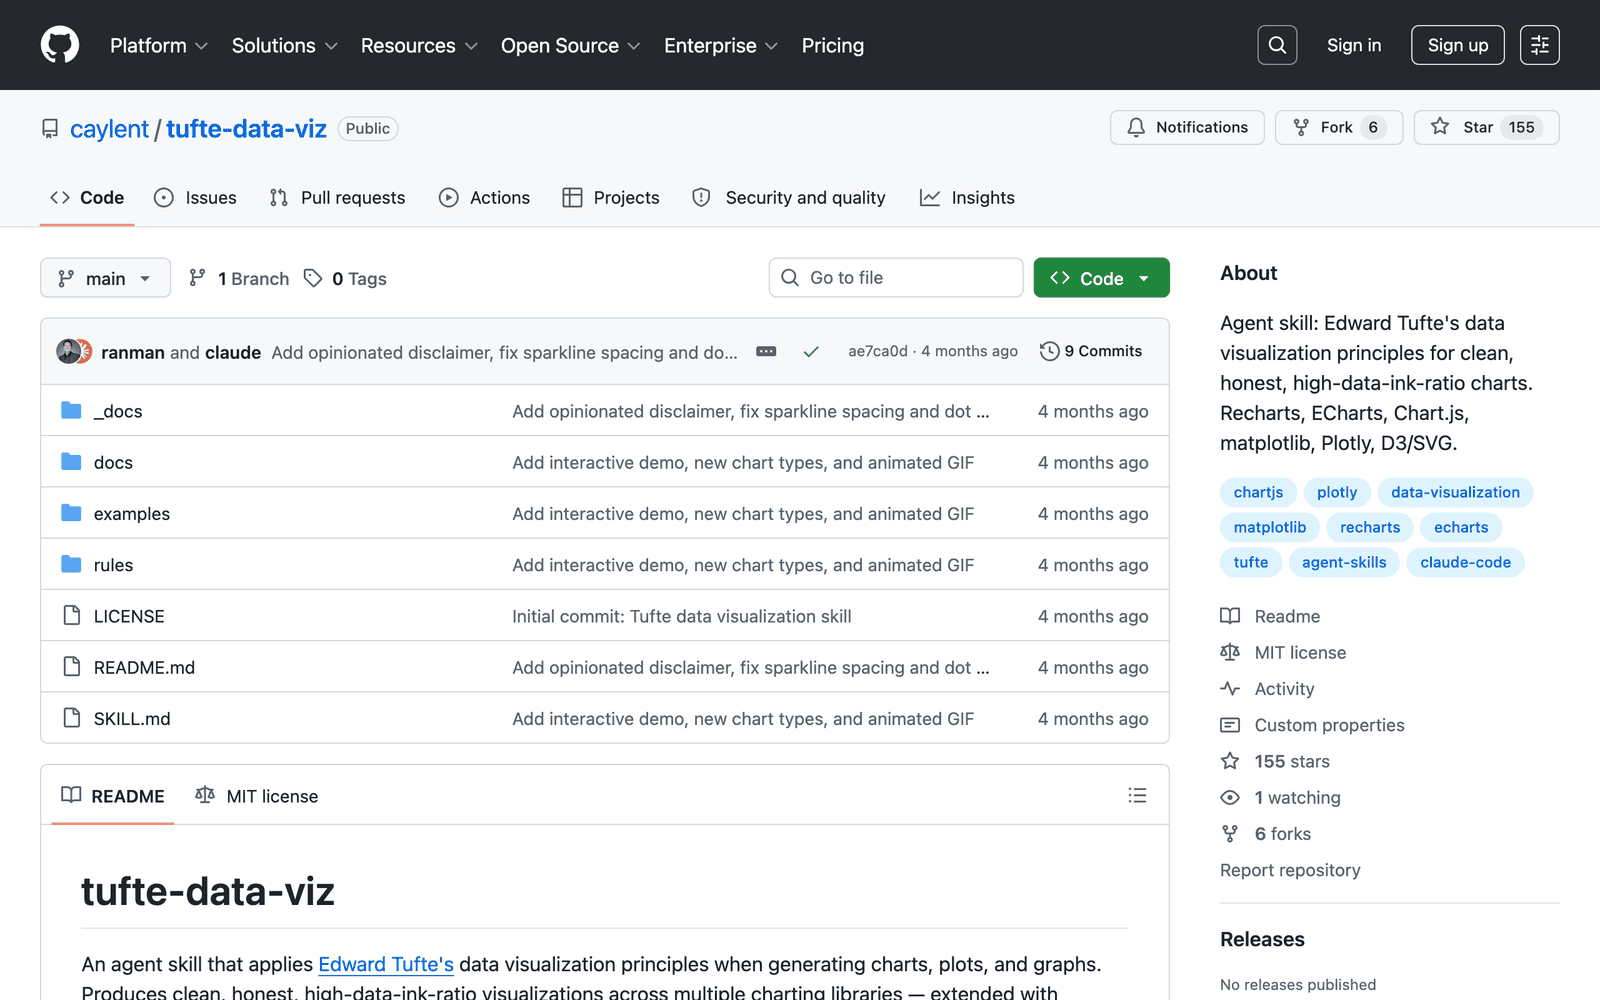Click the star icon by 155 stars
This screenshot has height=1000, width=1600.
tap(1230, 761)
